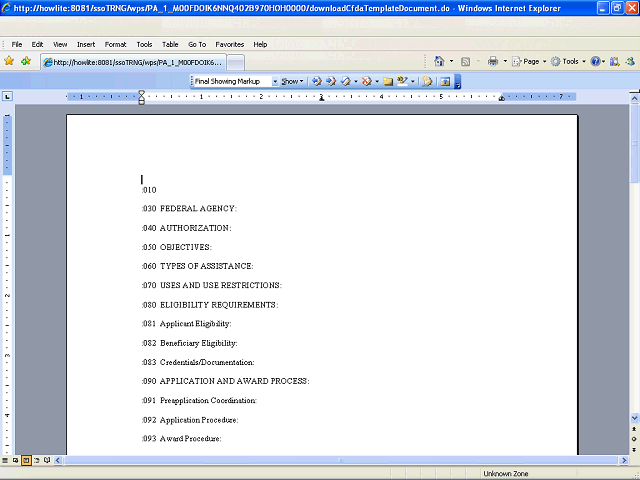Switch to Reading Layout view icon
The height and width of the screenshot is (480, 640).
(x=47, y=460)
